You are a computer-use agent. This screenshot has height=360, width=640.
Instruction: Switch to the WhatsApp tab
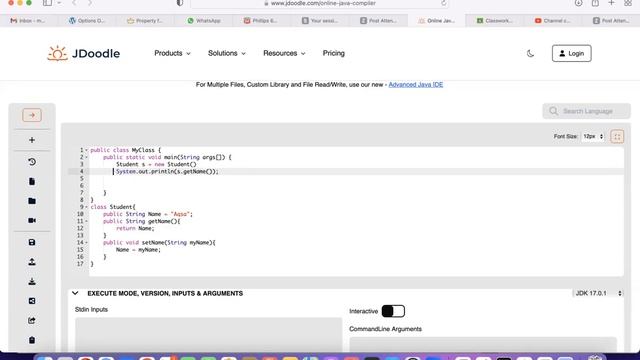point(204,20)
